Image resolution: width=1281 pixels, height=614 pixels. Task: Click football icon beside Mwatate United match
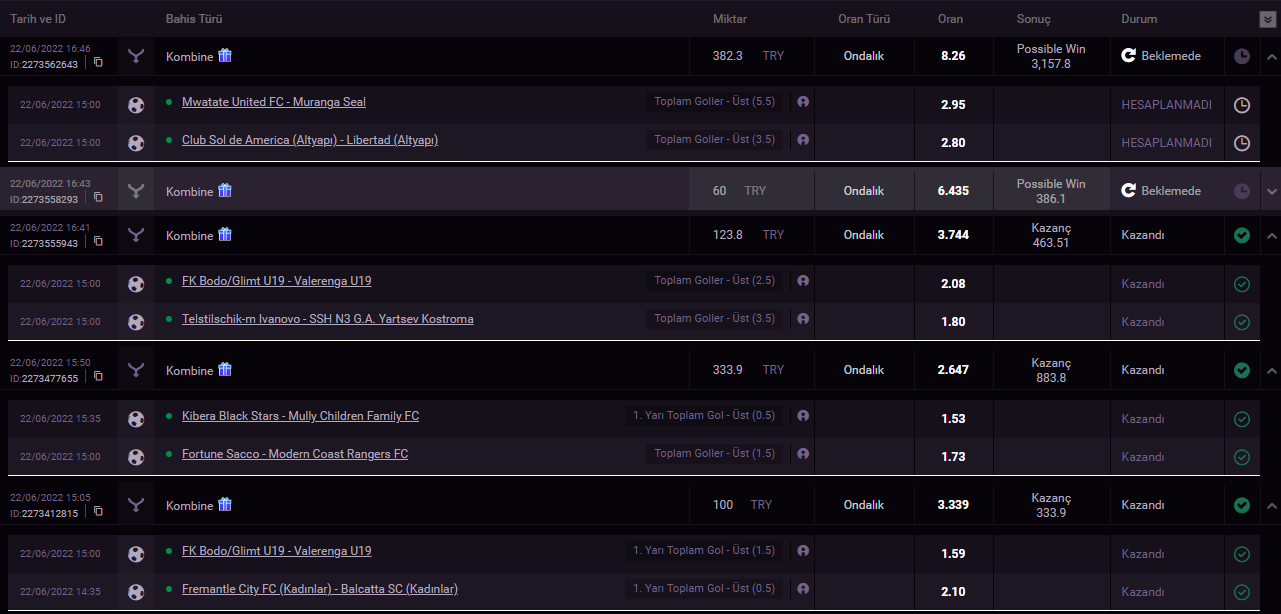click(x=136, y=104)
